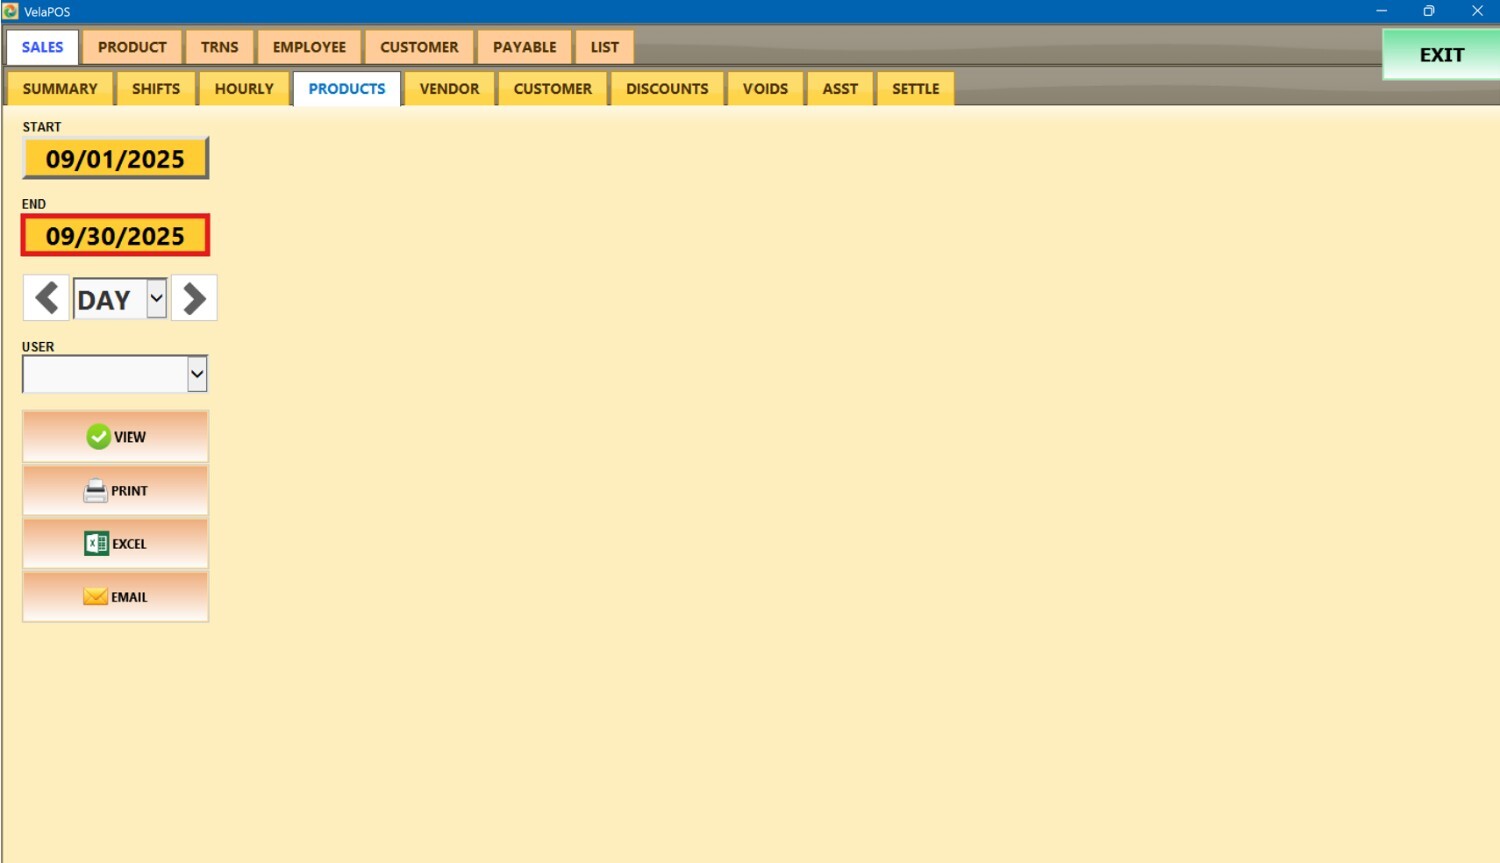Click the START date 09/01/2025 field
Image resolution: width=1500 pixels, height=863 pixels.
pos(115,159)
